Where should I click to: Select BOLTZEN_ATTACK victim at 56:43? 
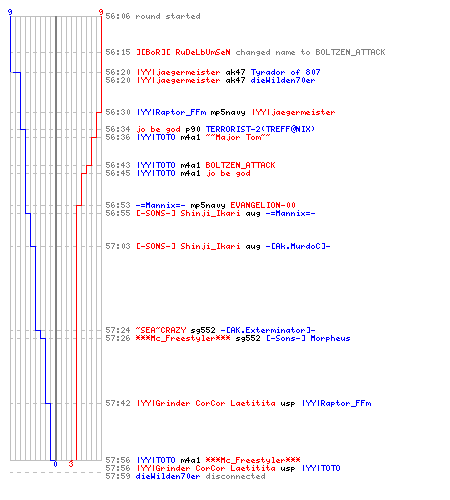[x=240, y=165]
